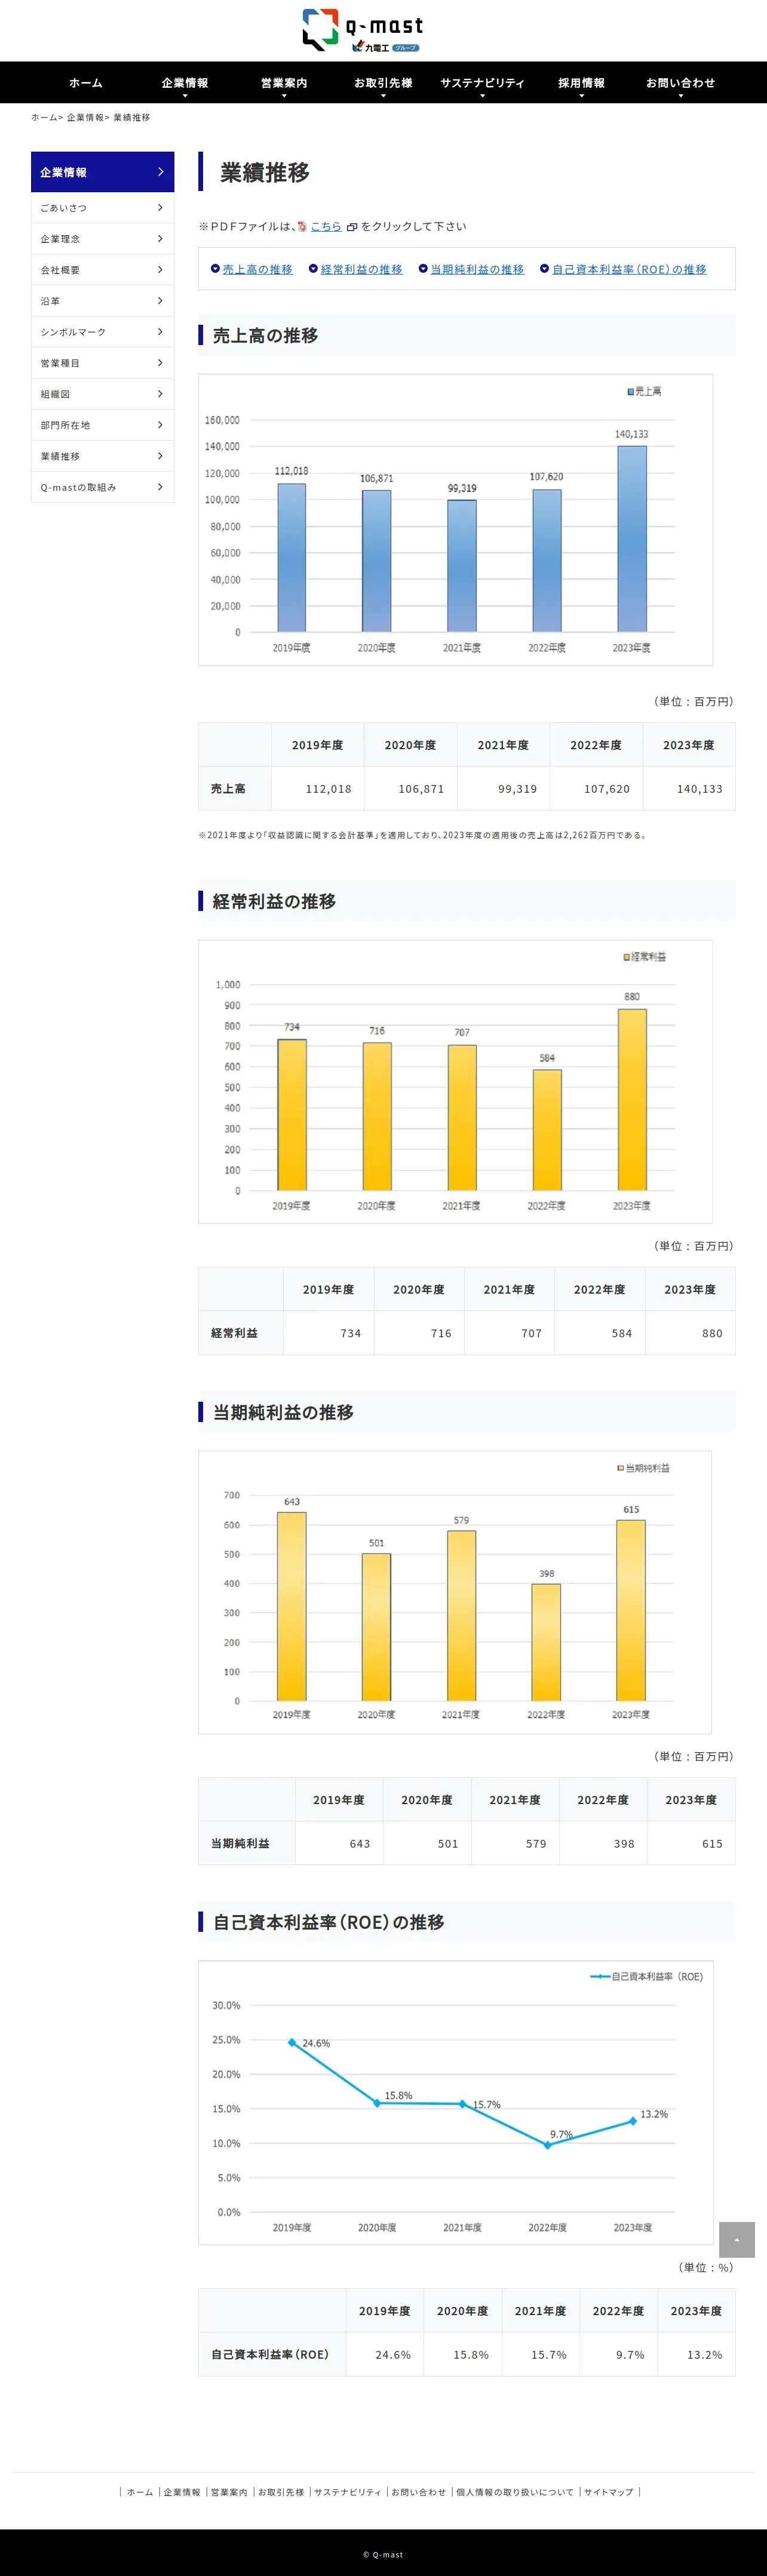Expand dropdown arrow under お取引先様 in navbar
Image resolution: width=767 pixels, height=2576 pixels.
383,96
